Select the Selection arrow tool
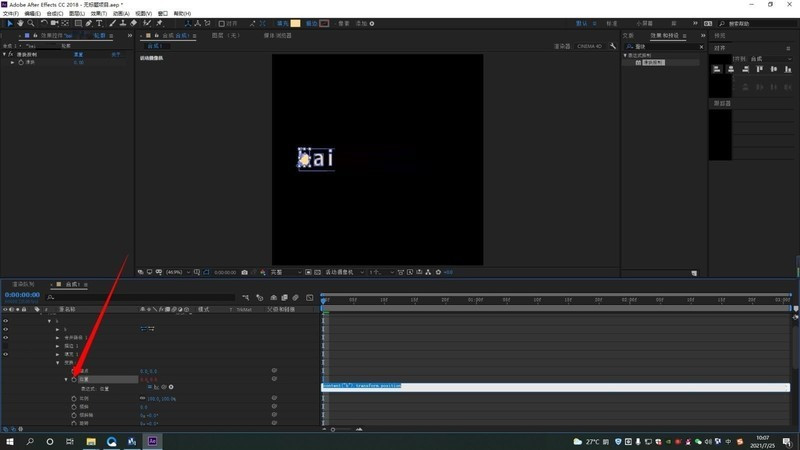The image size is (800, 450). [10, 23]
